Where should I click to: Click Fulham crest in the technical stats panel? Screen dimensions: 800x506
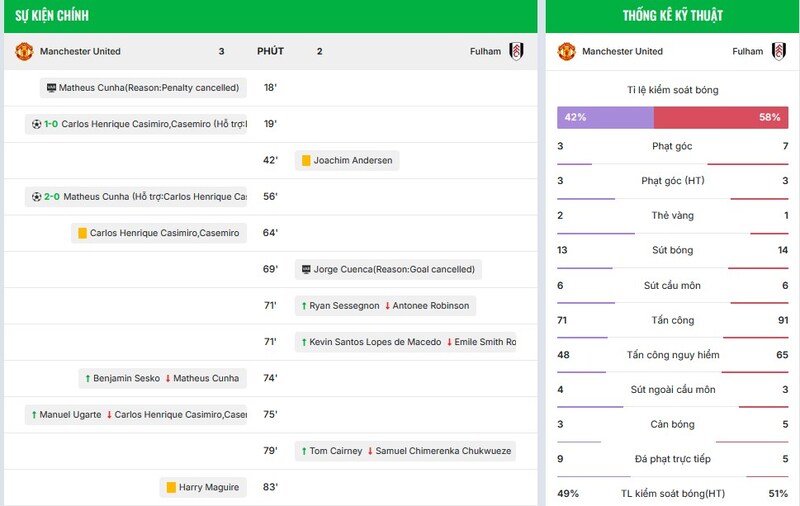778,51
